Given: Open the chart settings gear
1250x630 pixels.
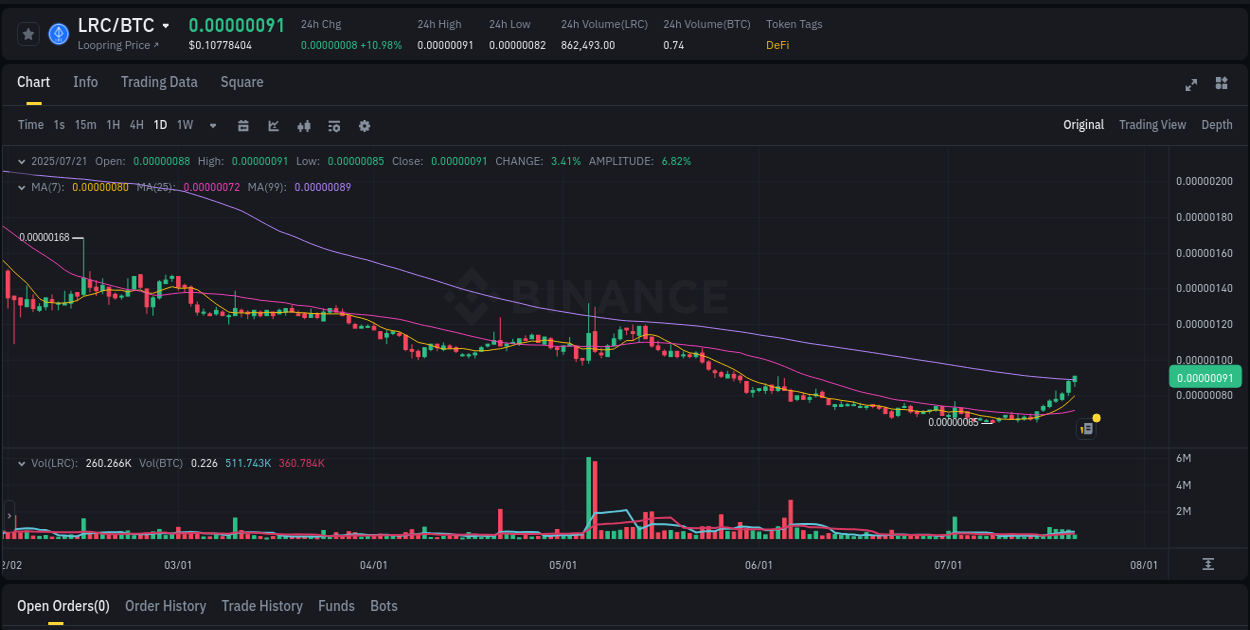Looking at the screenshot, I should click(x=364, y=125).
